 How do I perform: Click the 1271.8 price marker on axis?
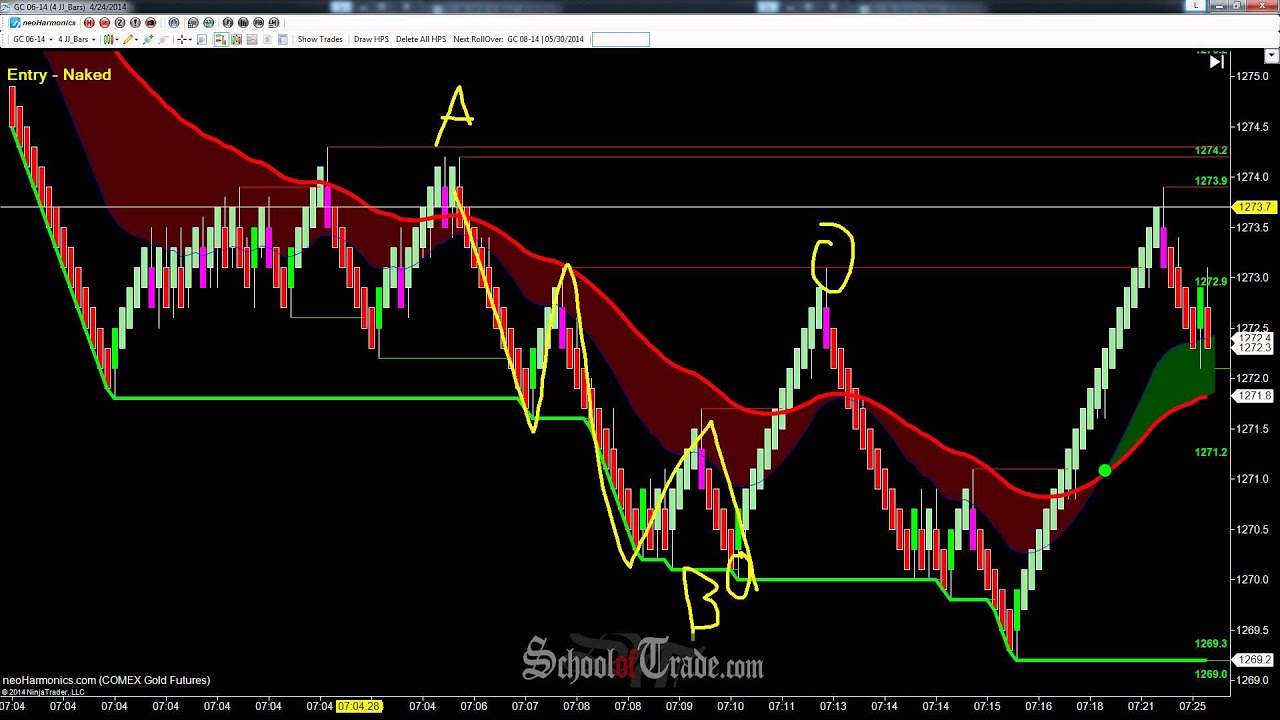click(x=1255, y=397)
